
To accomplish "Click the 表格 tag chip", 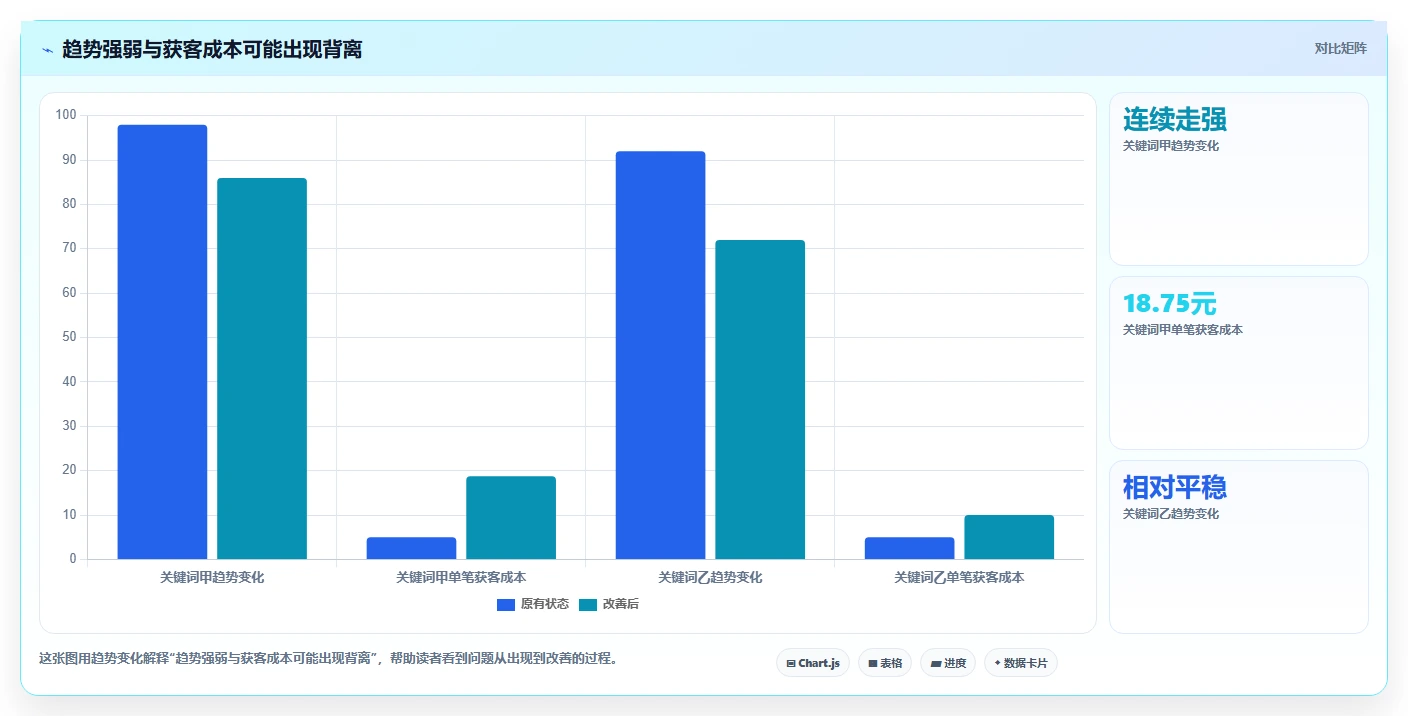I will (885, 663).
